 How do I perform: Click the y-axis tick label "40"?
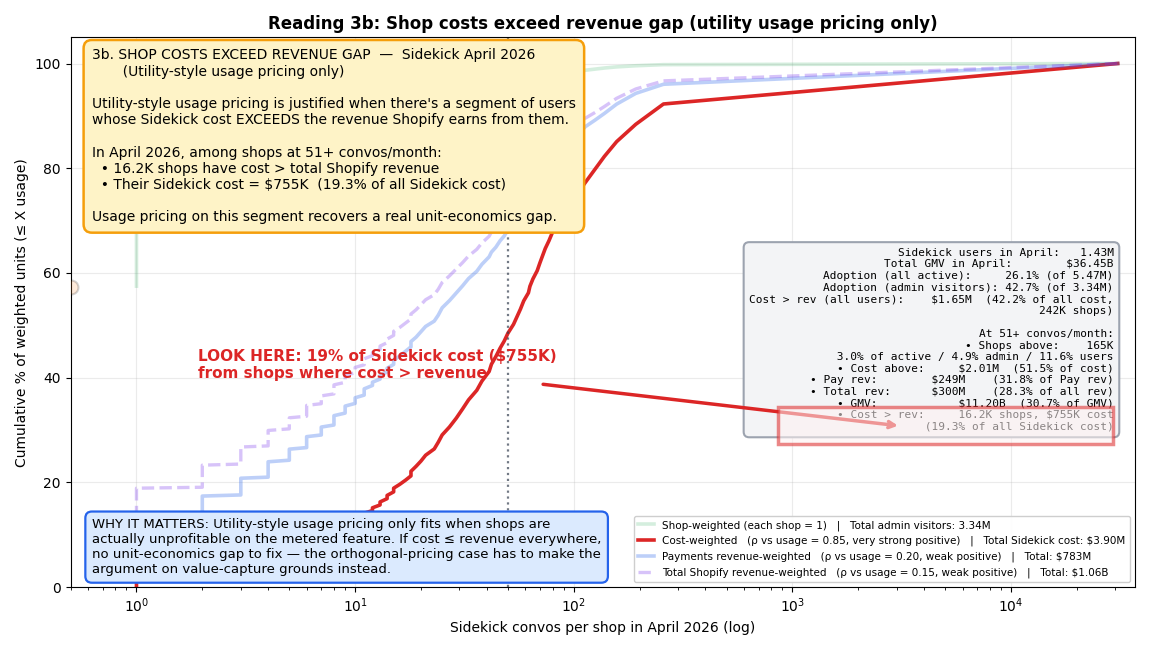click(53, 379)
